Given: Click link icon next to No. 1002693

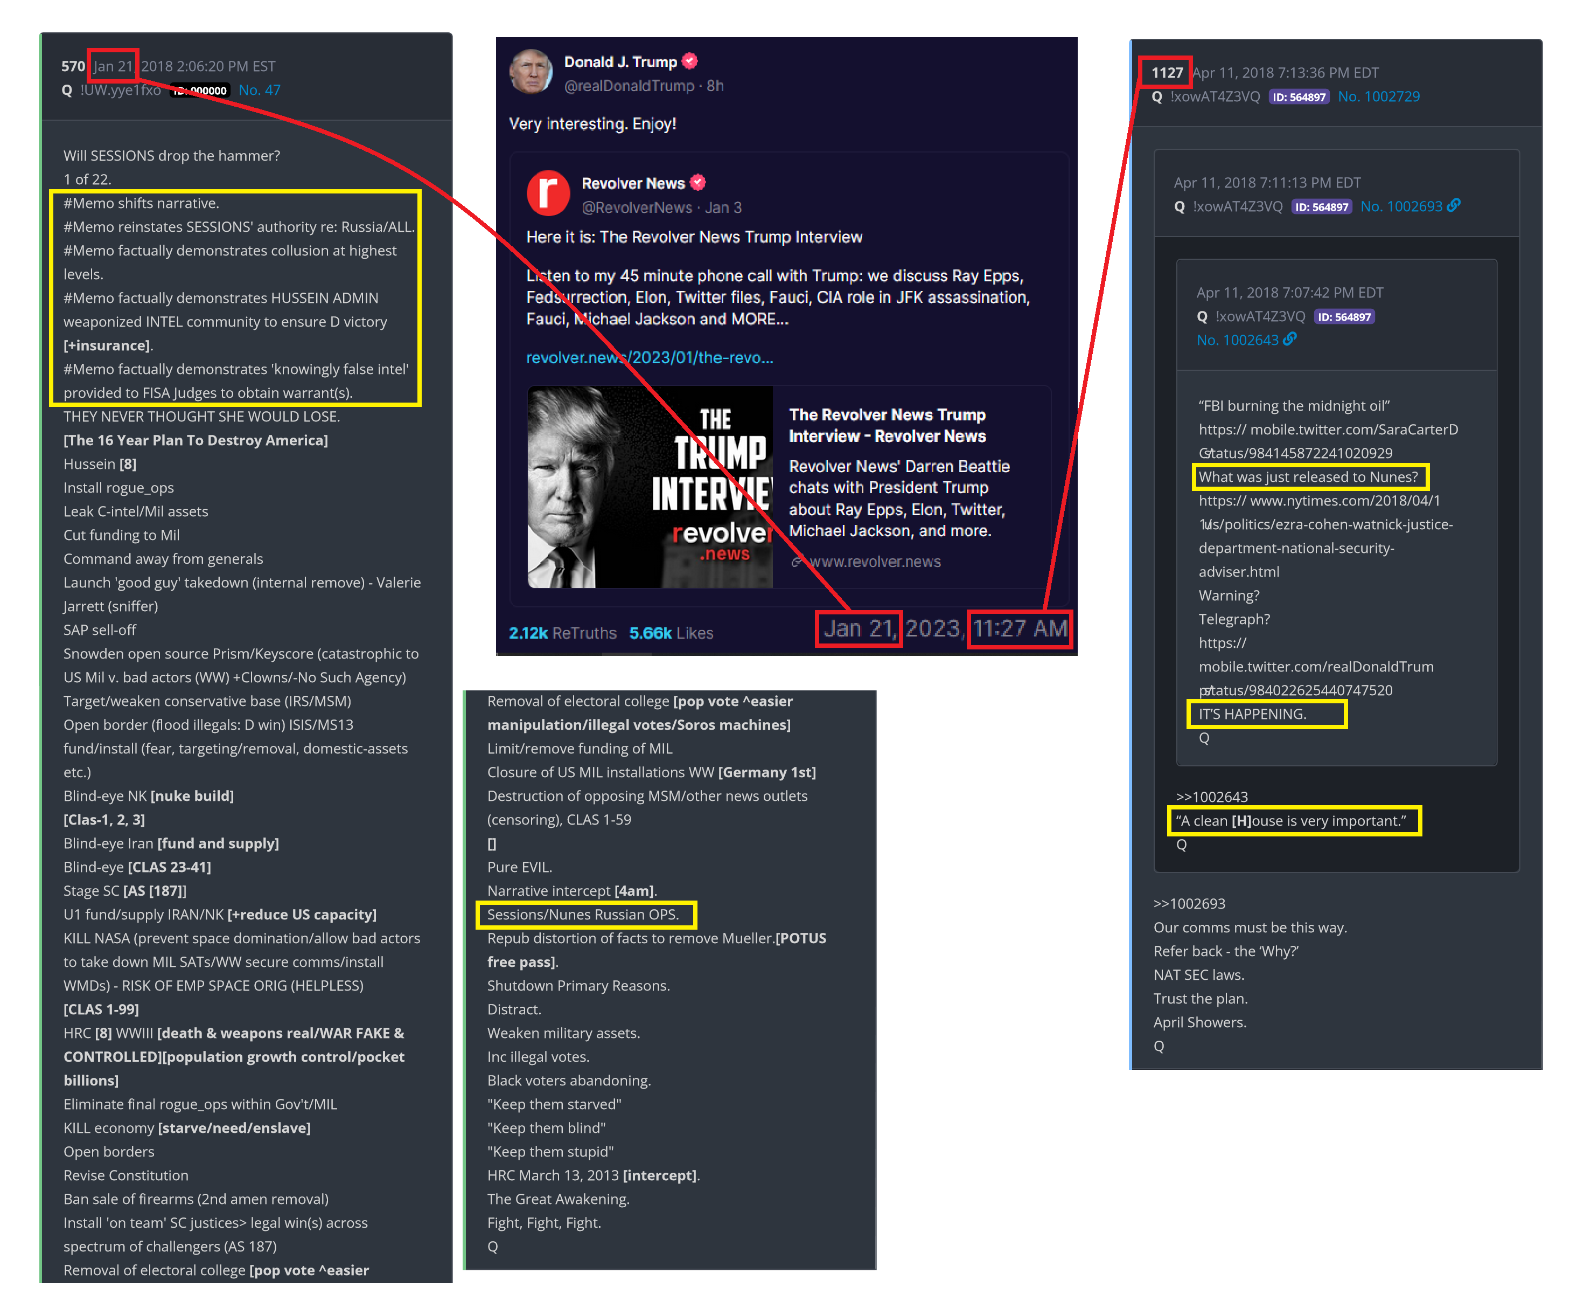Looking at the screenshot, I should 1454,205.
